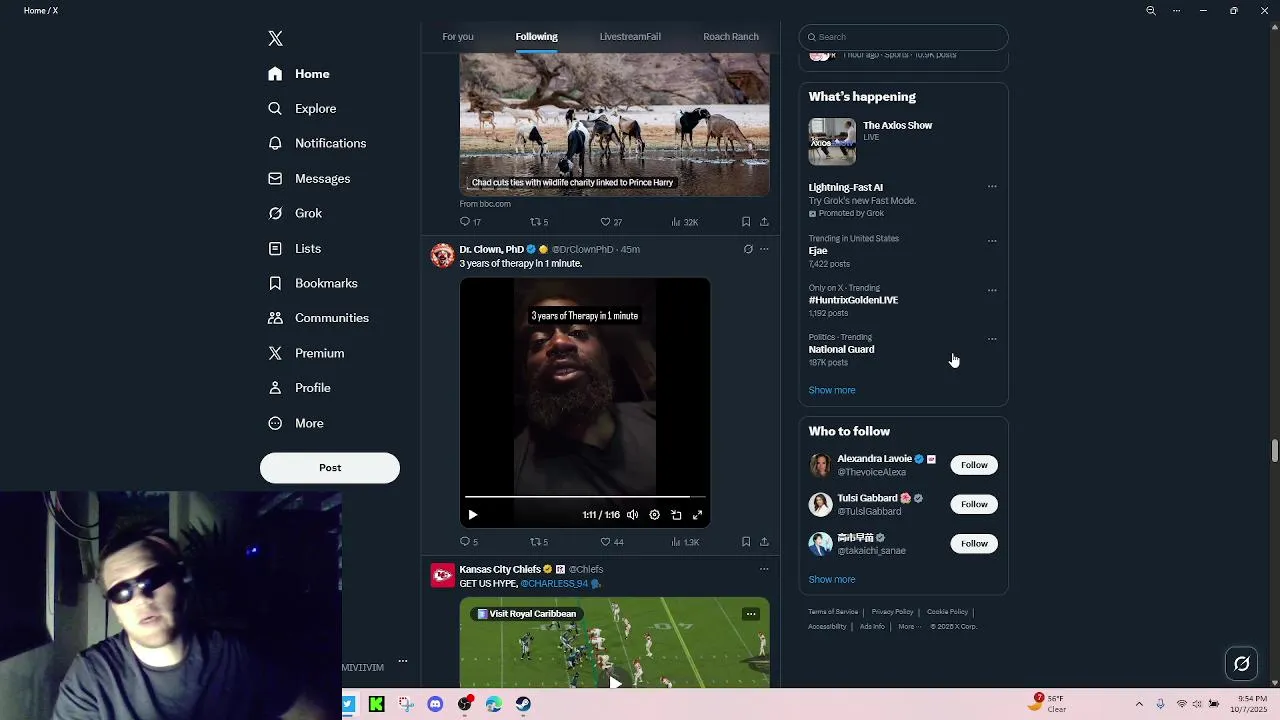This screenshot has height=720, width=1280.
Task: Open more options for #HuntrixGoldenLIVE trend
Action: coord(992,291)
